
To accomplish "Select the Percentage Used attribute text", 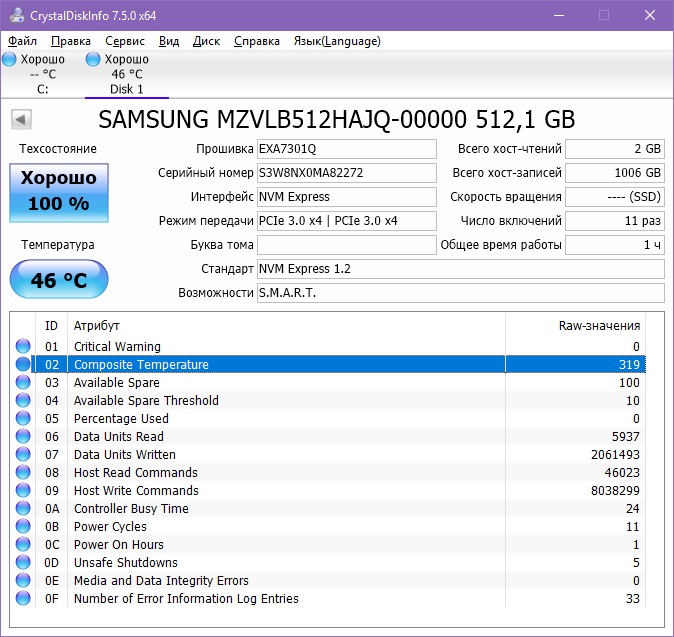I will (x=121, y=419).
